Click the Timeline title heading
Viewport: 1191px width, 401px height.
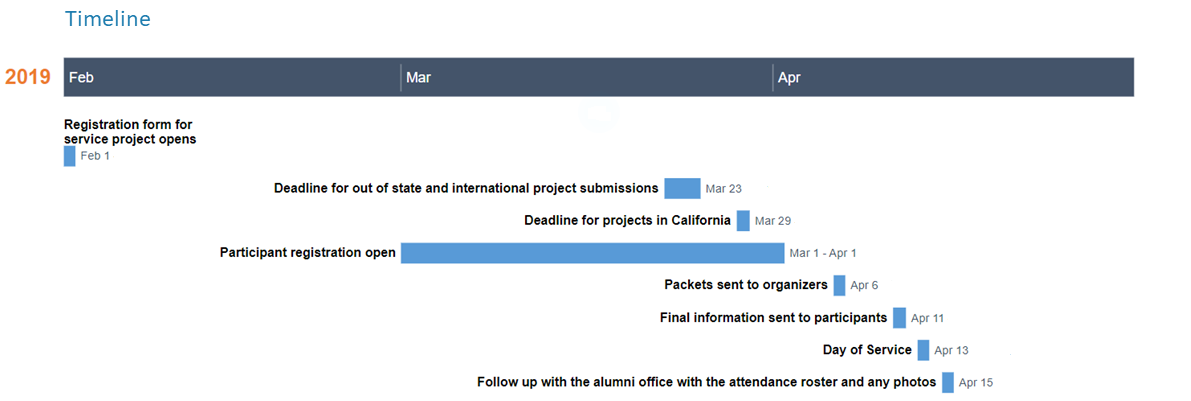pos(107,19)
